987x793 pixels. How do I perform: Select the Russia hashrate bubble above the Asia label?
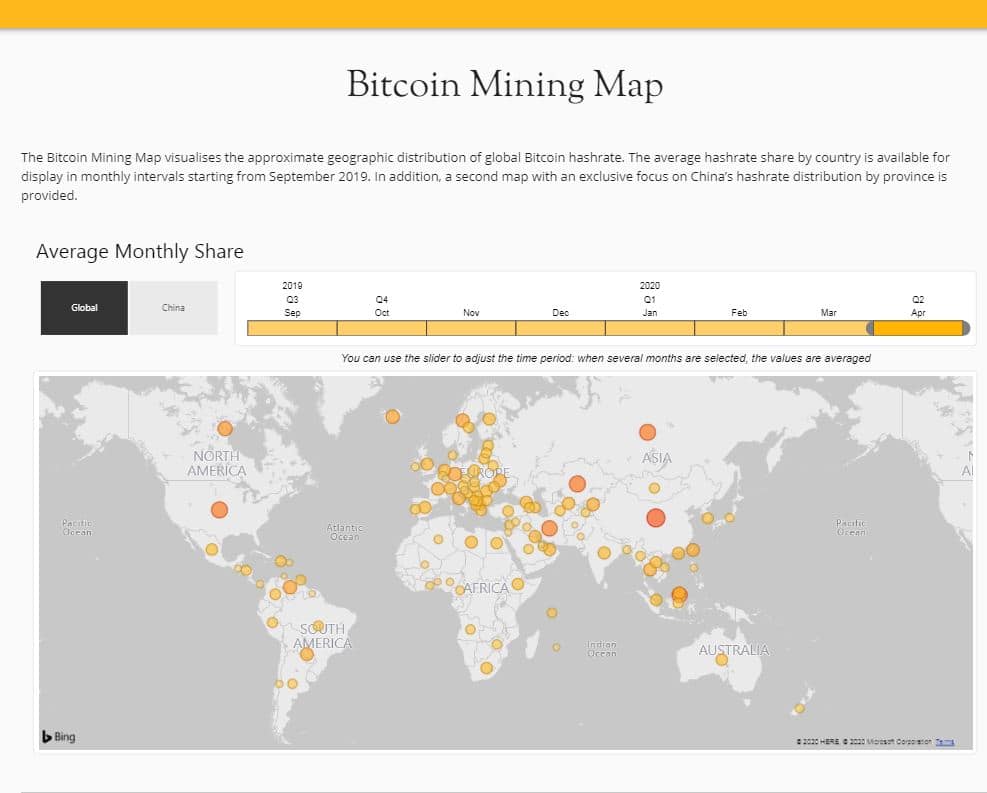coord(647,432)
